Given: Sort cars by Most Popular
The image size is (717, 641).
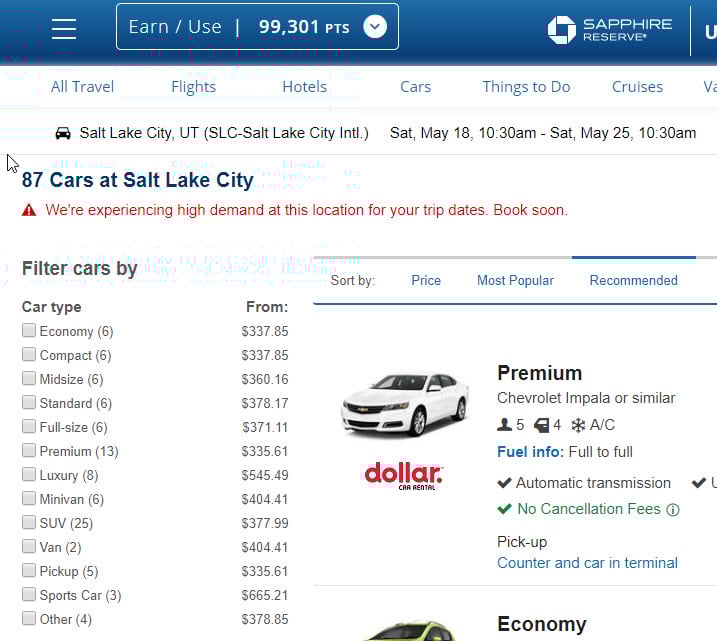Looking at the screenshot, I should pyautogui.click(x=515, y=280).
